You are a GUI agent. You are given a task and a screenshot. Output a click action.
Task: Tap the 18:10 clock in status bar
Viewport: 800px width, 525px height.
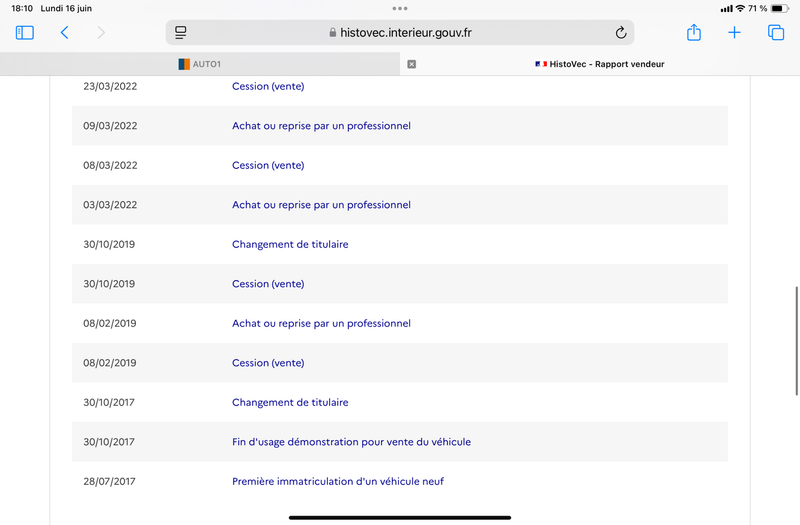tap(22, 8)
